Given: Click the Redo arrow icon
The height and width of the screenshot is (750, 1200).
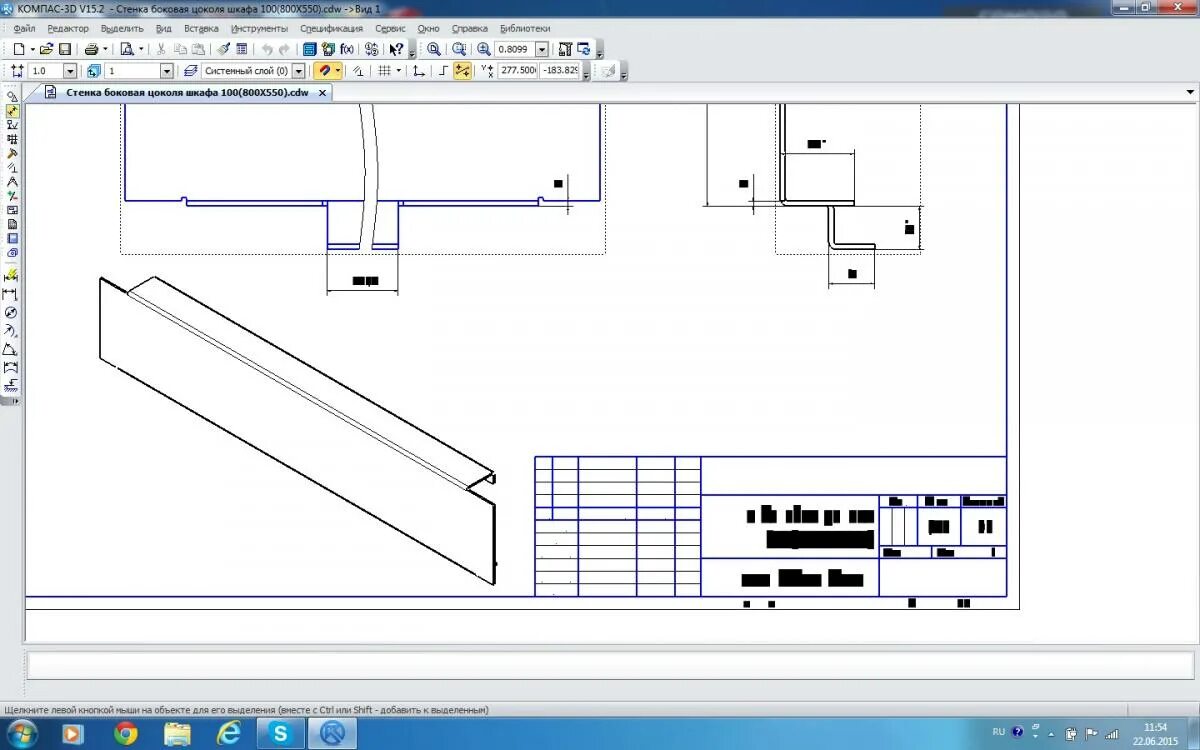Looking at the screenshot, I should (x=284, y=49).
